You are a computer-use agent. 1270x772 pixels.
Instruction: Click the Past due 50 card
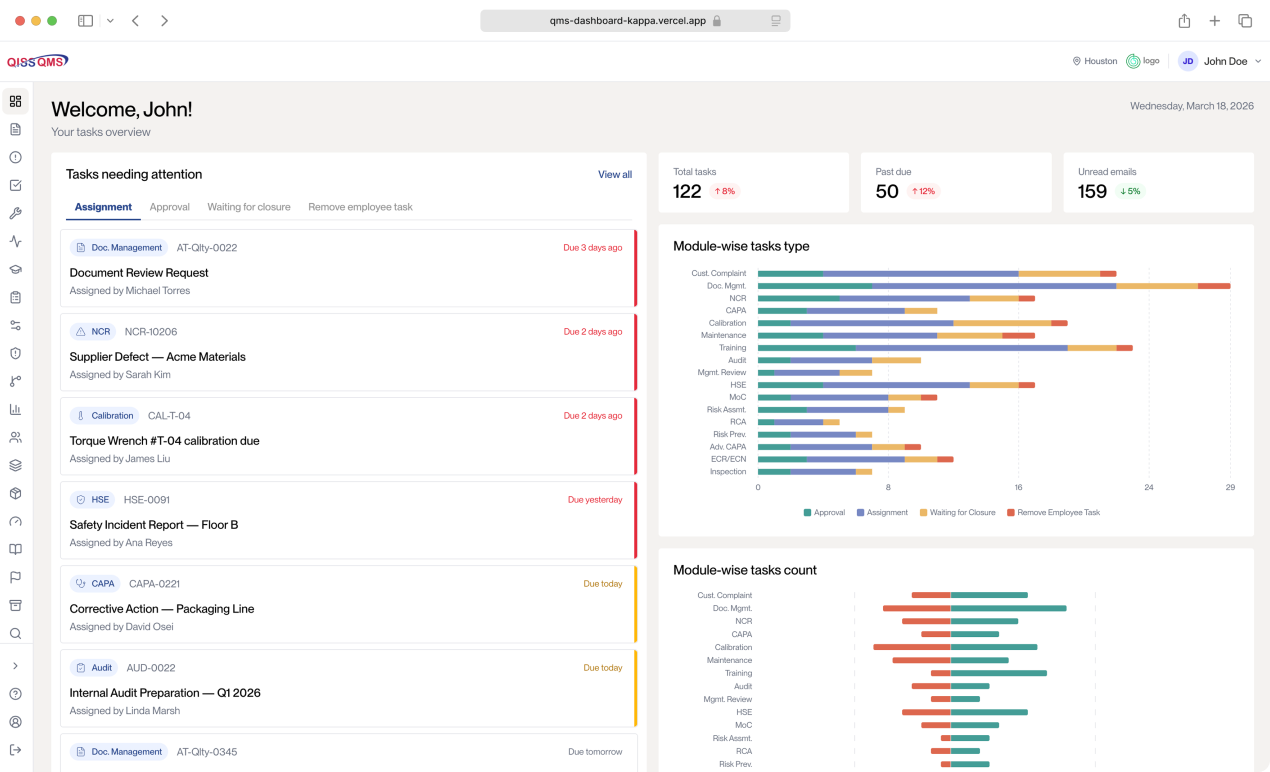click(956, 182)
